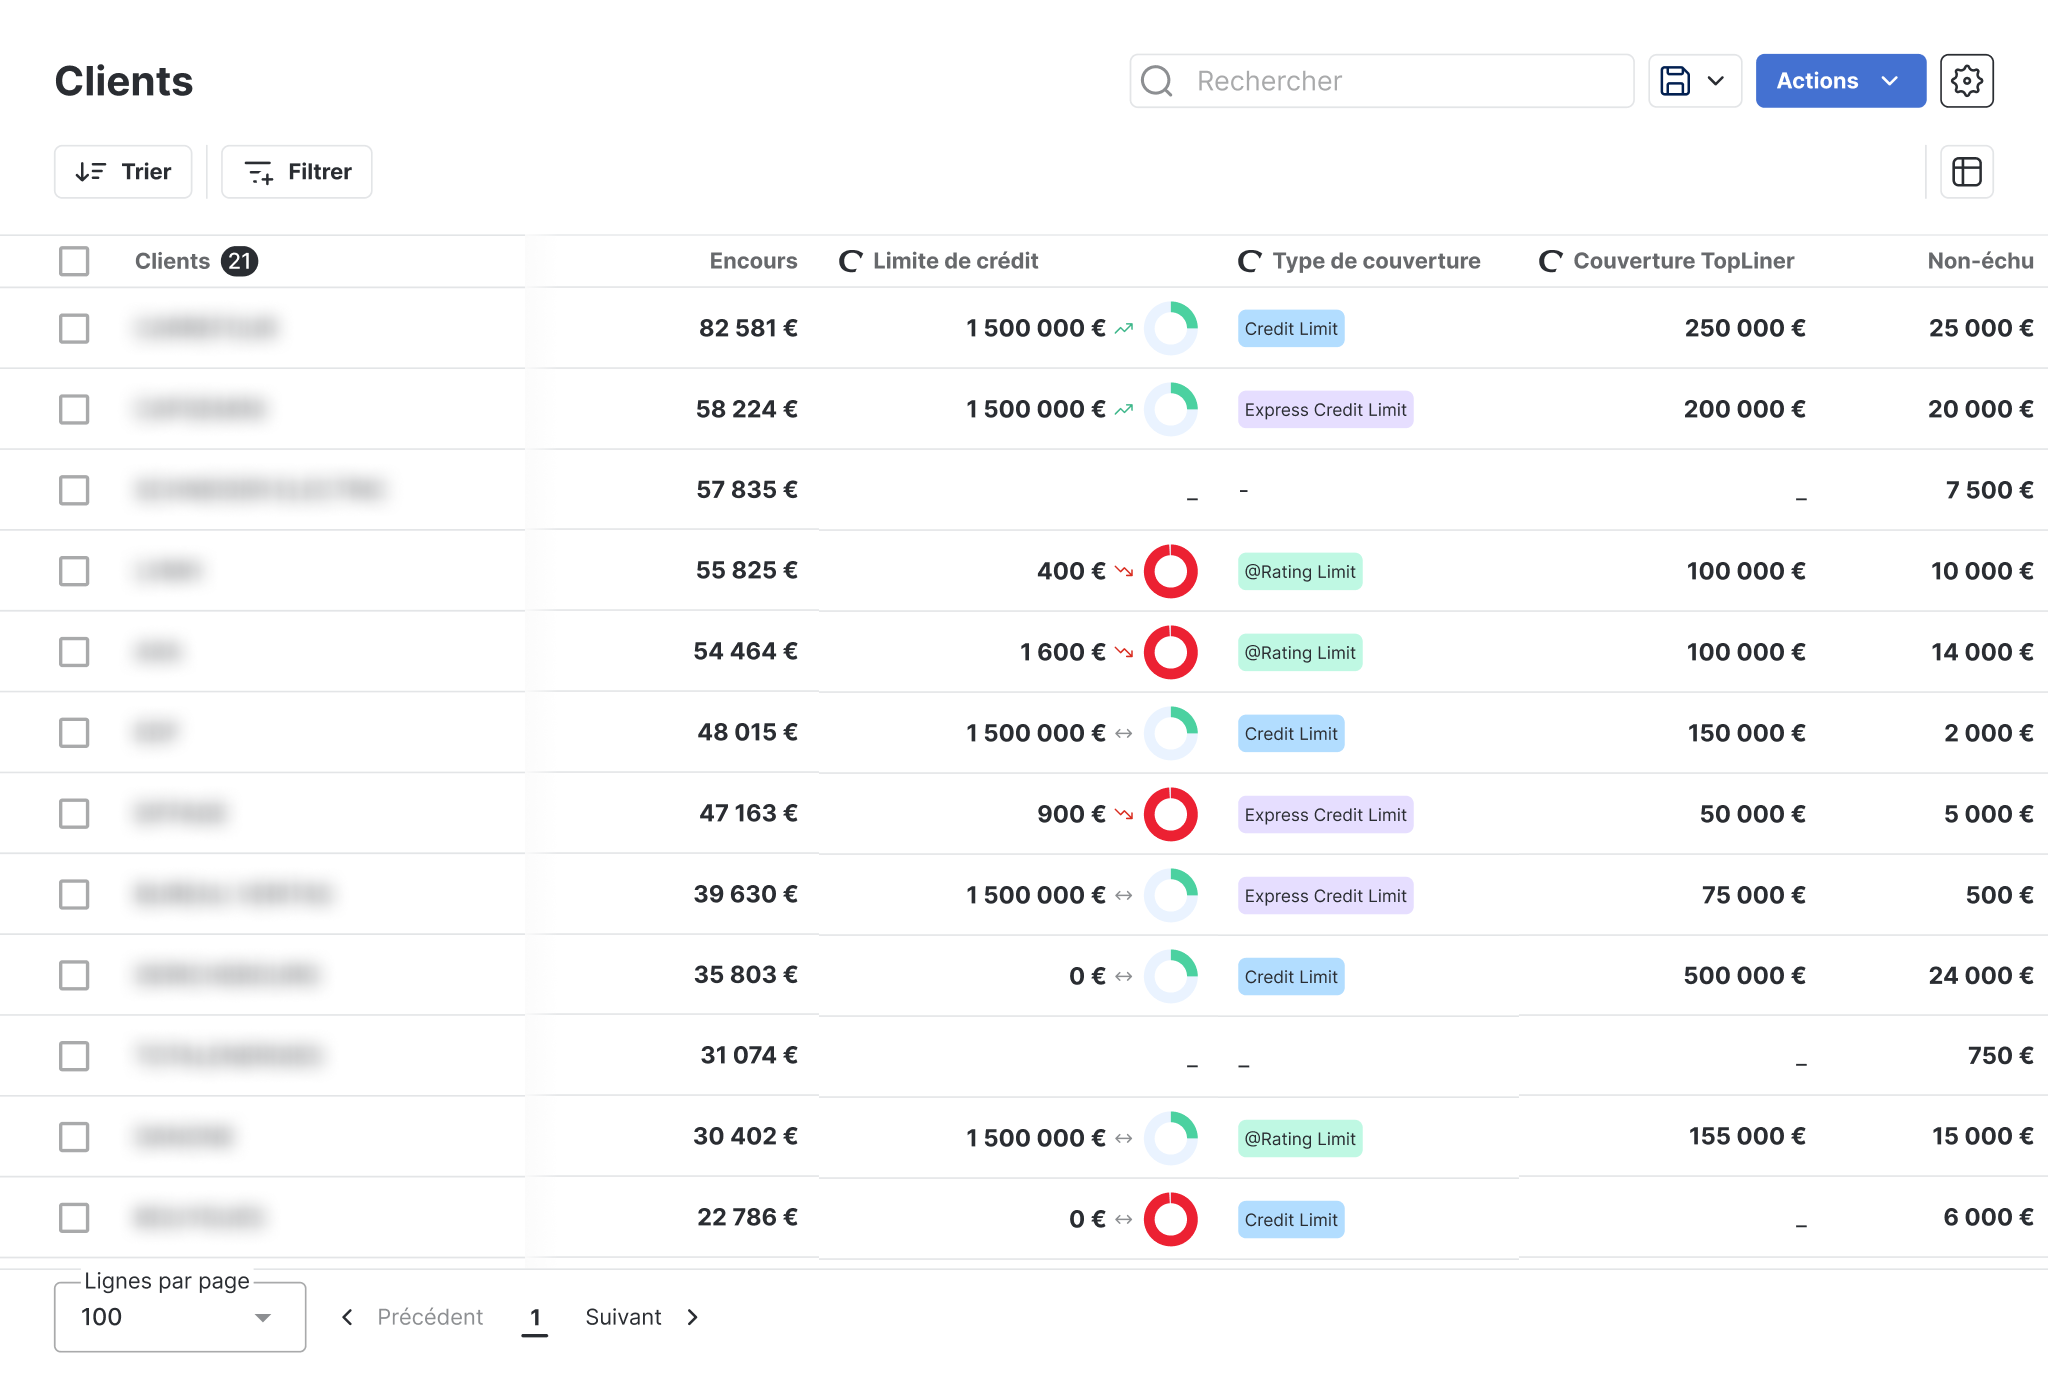Expand the save view chevron menu
Viewport: 2048px width, 1378px height.
[1716, 81]
